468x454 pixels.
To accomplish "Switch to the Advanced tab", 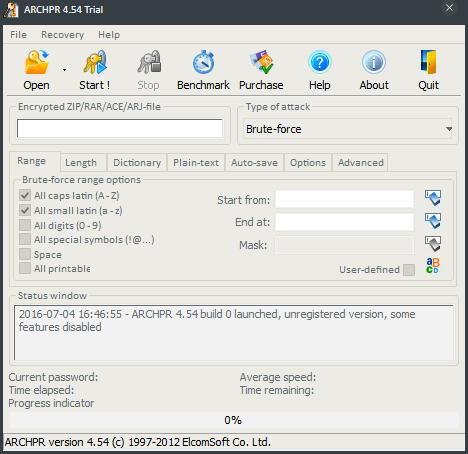I will 361,163.
